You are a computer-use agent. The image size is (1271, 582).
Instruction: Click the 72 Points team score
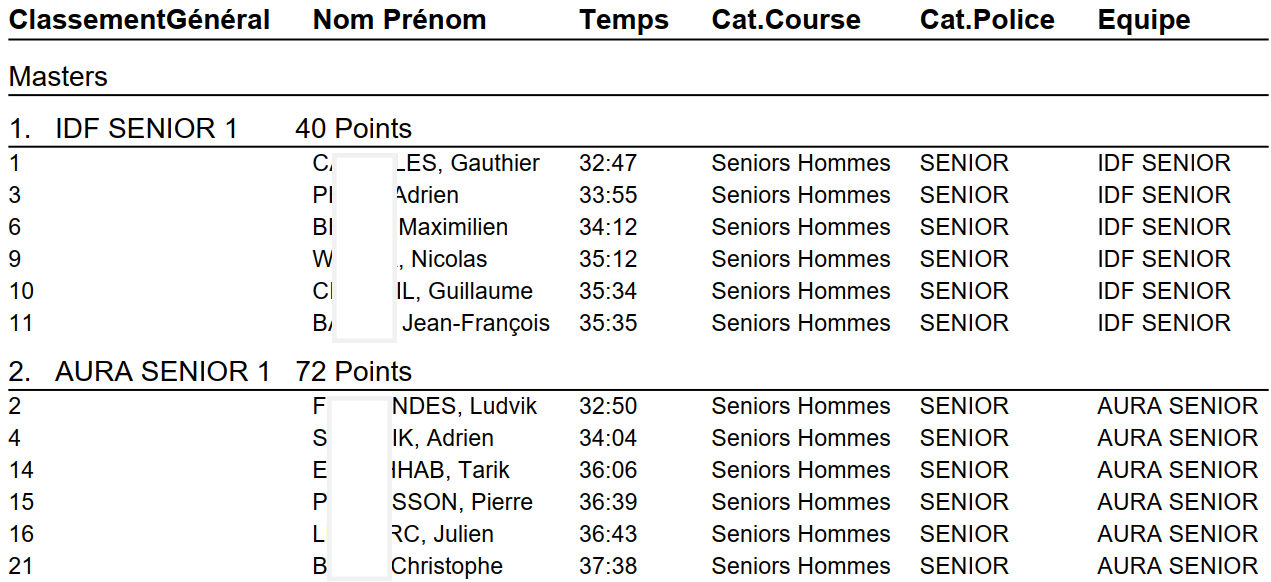pyautogui.click(x=353, y=372)
